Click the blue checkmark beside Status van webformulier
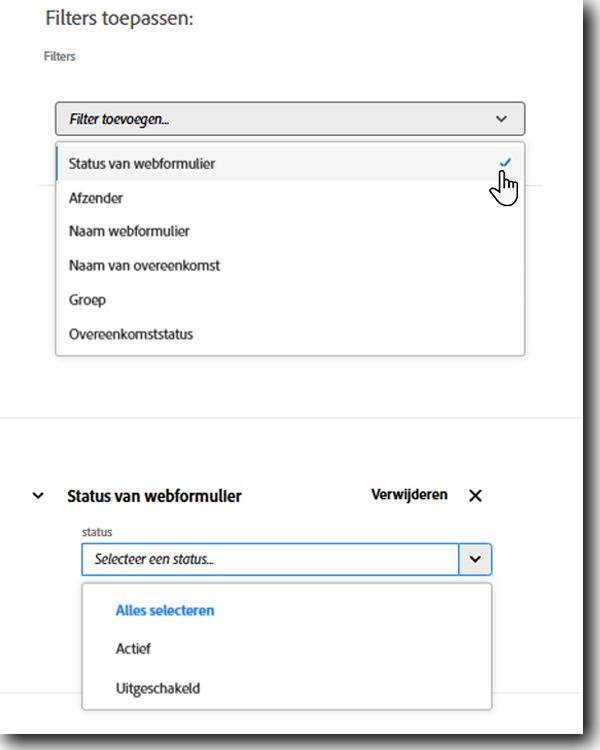 click(505, 163)
